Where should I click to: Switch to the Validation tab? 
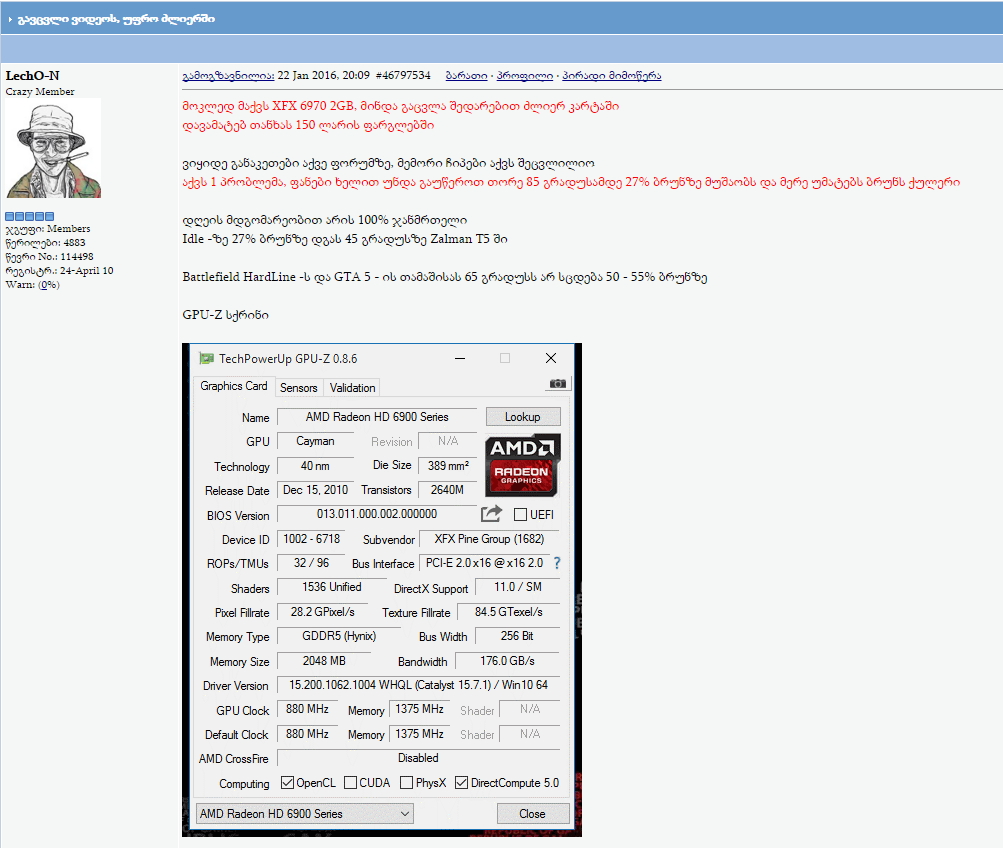coord(352,388)
